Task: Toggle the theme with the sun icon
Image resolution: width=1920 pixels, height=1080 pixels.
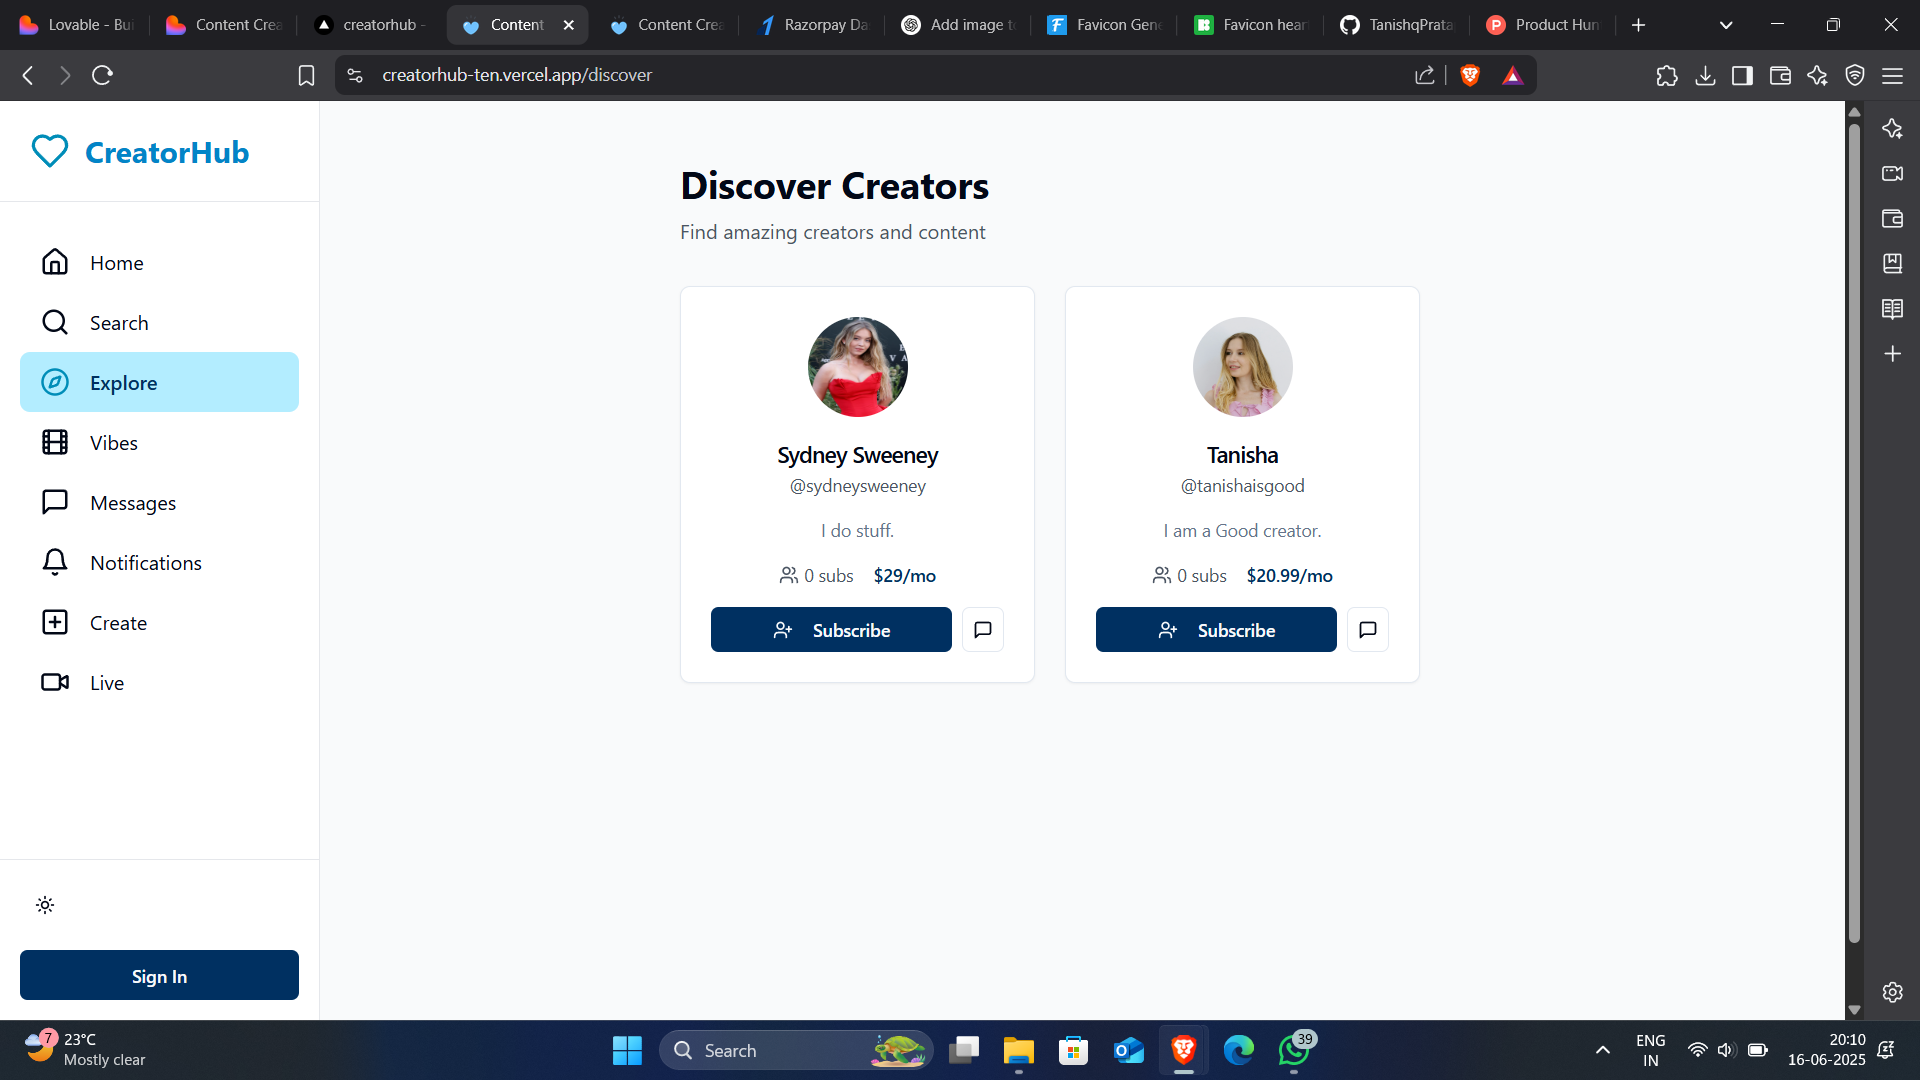Action: (45, 904)
